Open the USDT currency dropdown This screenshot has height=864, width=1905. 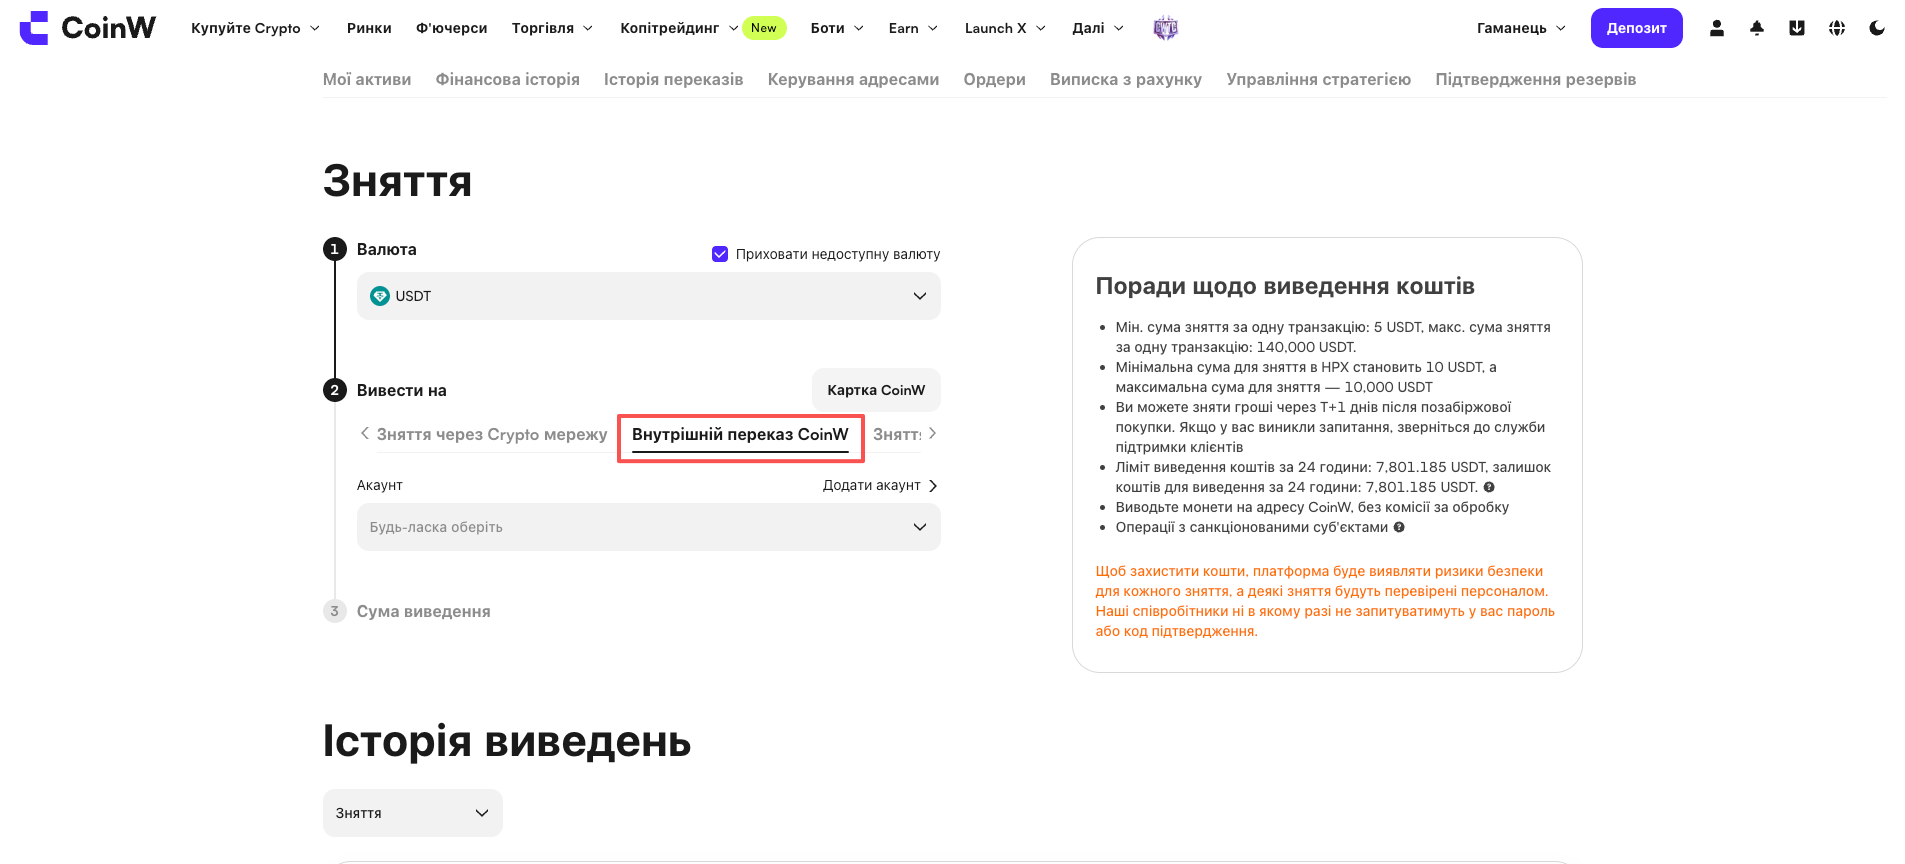pyautogui.click(x=649, y=296)
